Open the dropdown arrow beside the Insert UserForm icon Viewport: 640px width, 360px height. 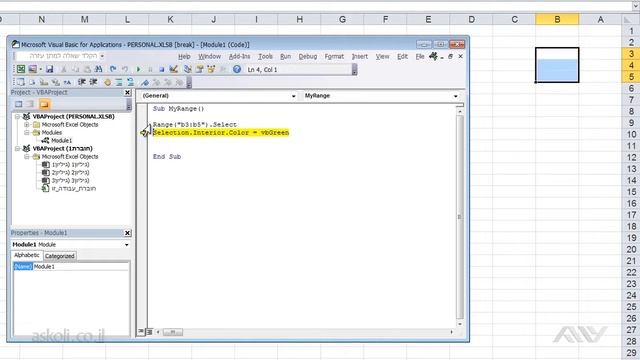[x=40, y=69]
